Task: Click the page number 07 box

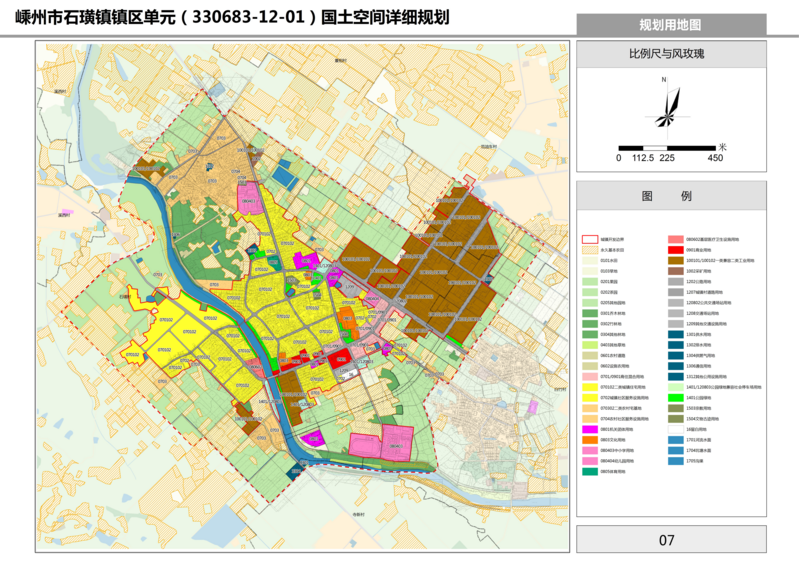Action: [x=666, y=541]
